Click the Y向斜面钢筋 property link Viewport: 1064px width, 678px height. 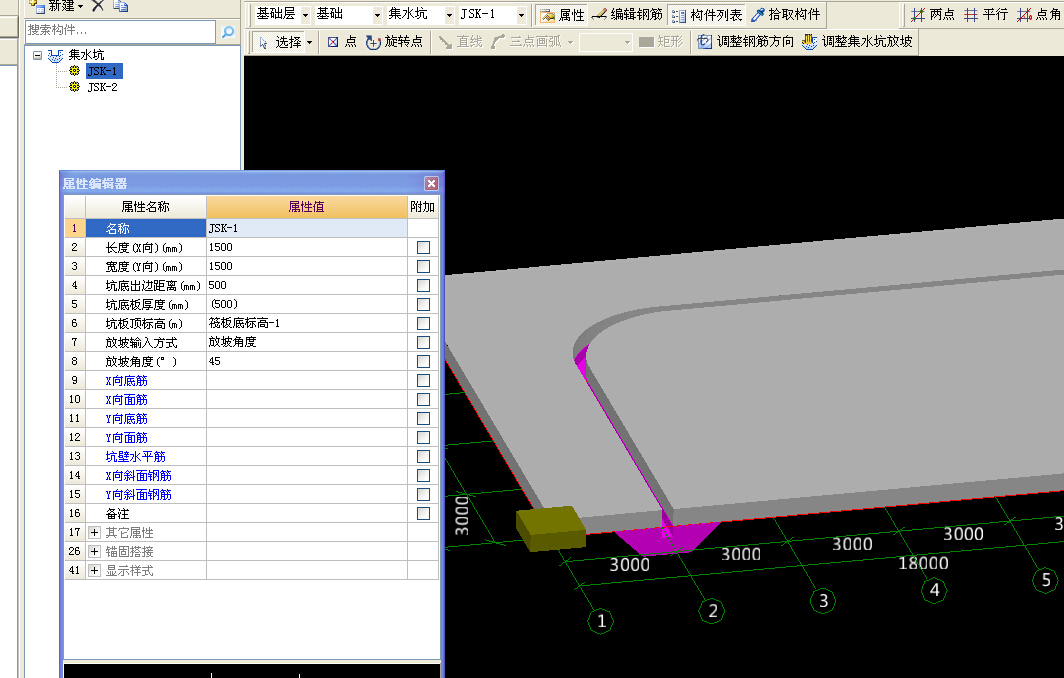pos(138,495)
